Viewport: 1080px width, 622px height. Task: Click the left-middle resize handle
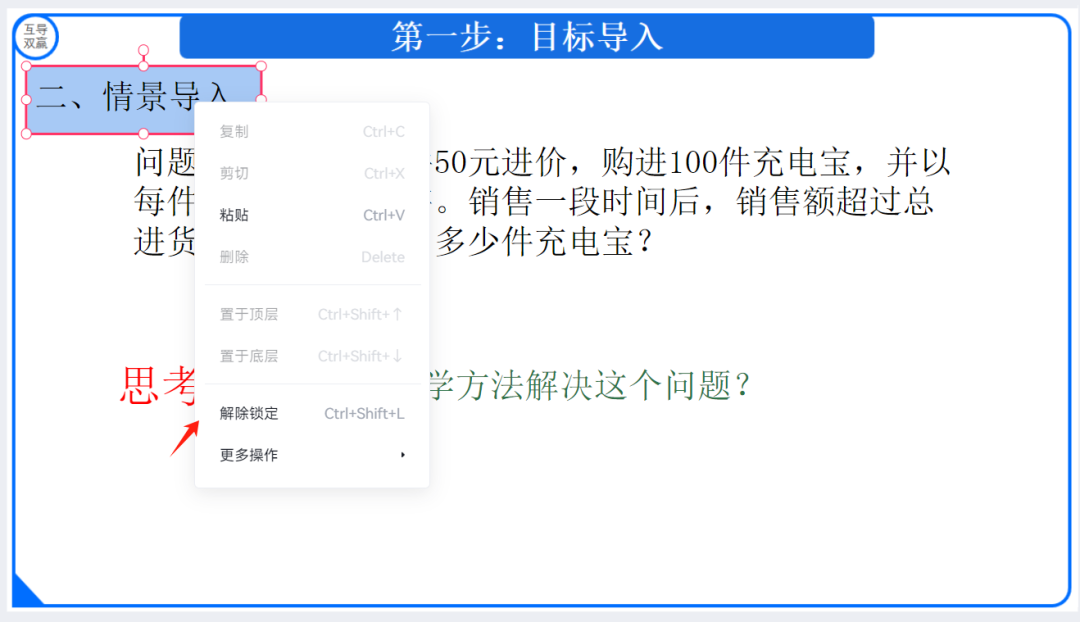24,100
